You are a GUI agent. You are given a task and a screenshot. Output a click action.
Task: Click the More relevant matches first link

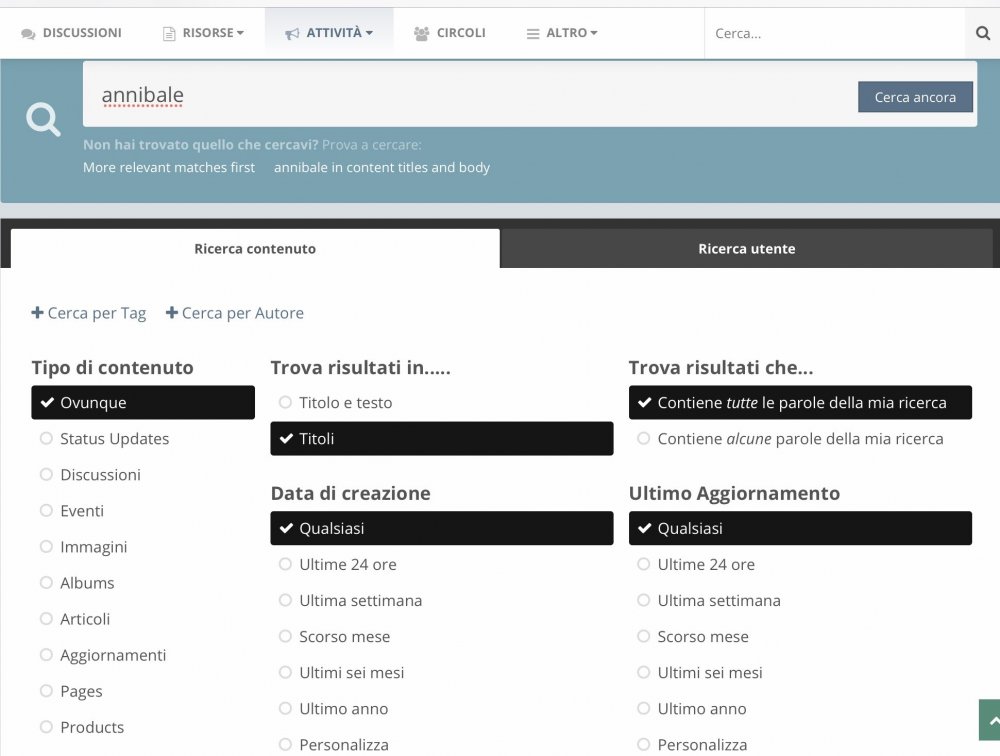click(169, 168)
